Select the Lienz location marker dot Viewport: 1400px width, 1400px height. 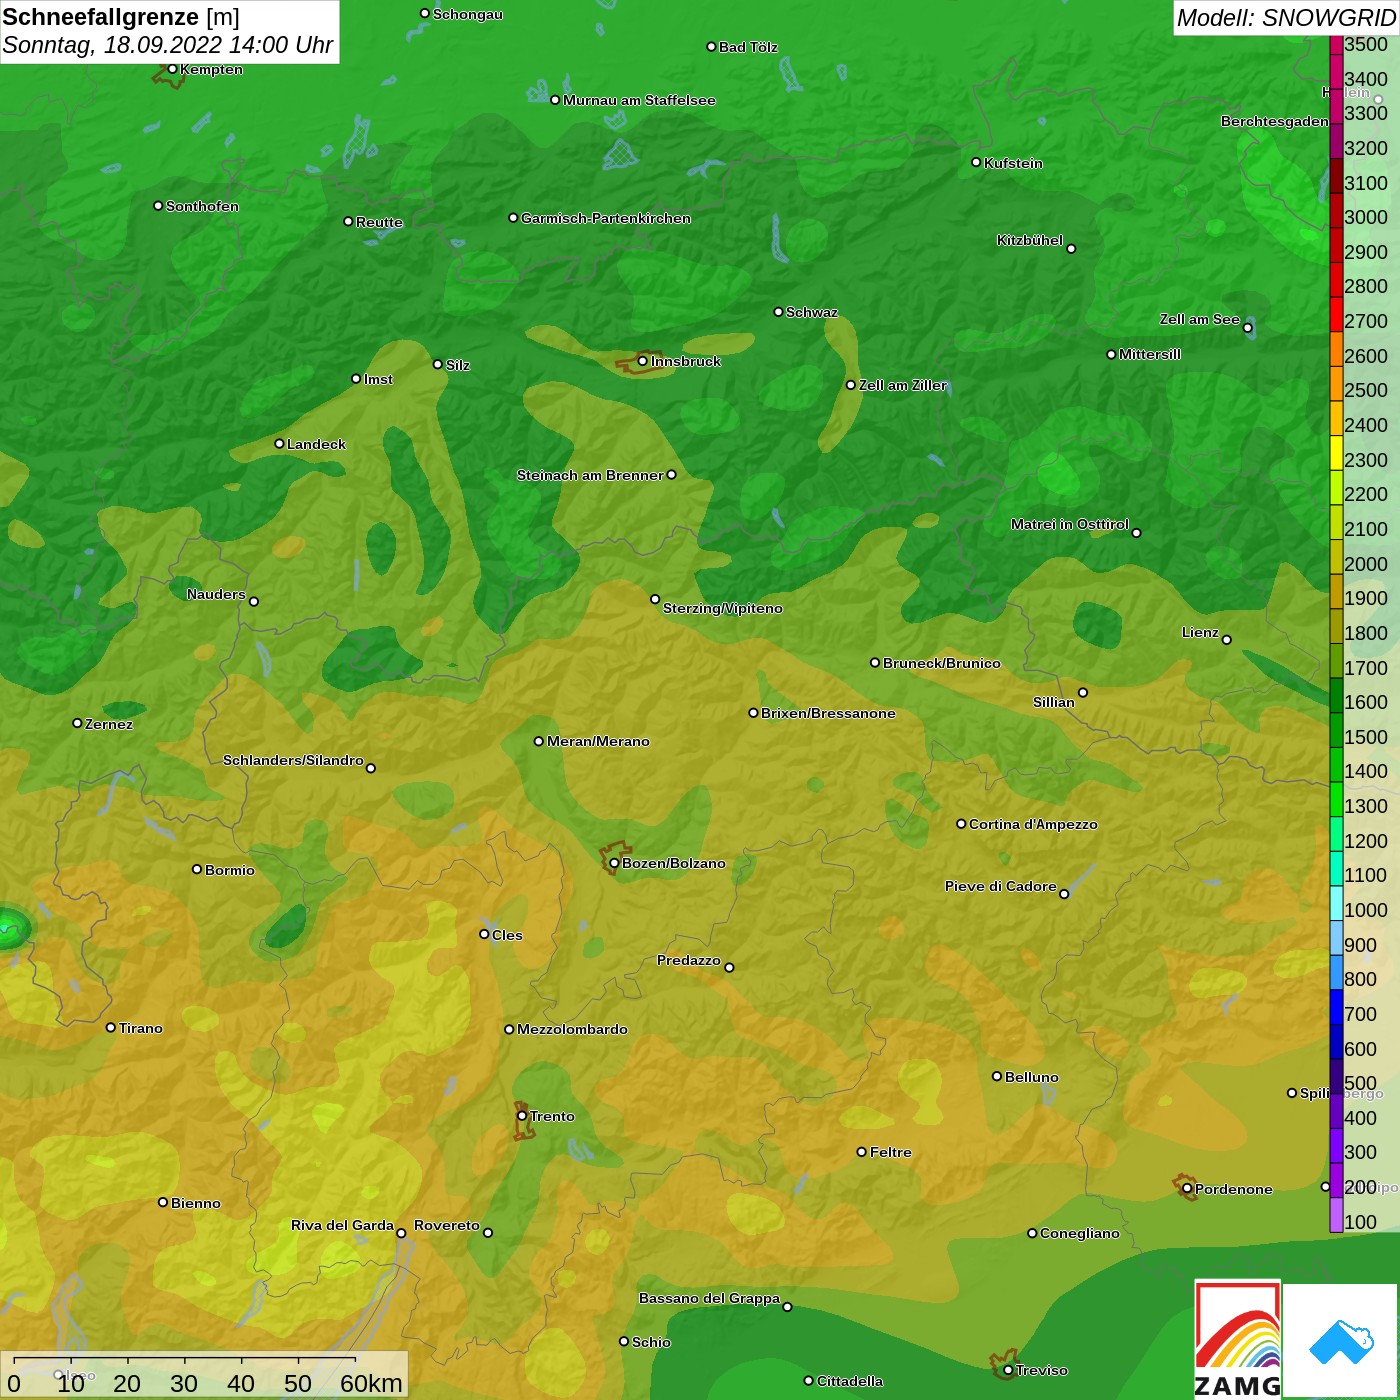pos(1227,640)
